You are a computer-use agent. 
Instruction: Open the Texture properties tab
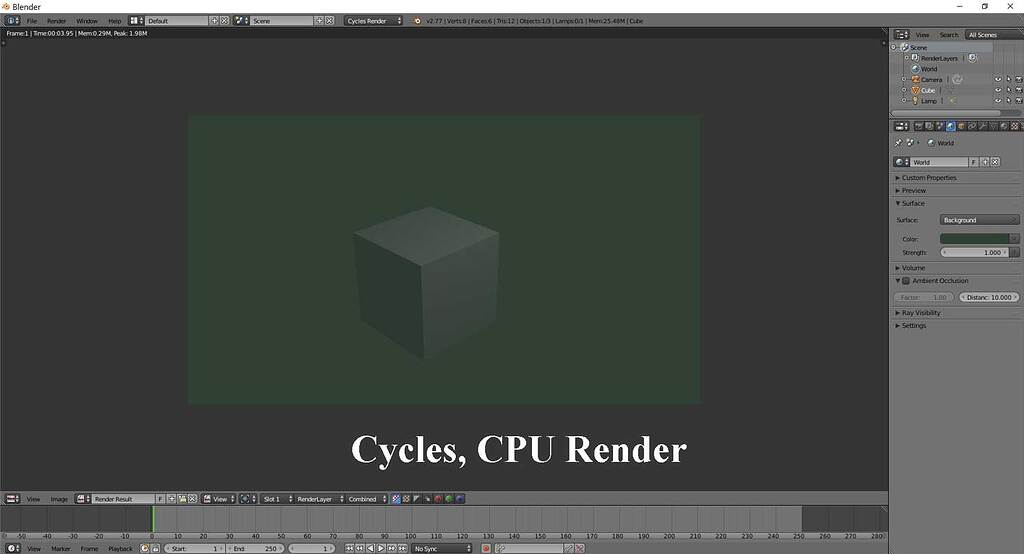[1015, 126]
